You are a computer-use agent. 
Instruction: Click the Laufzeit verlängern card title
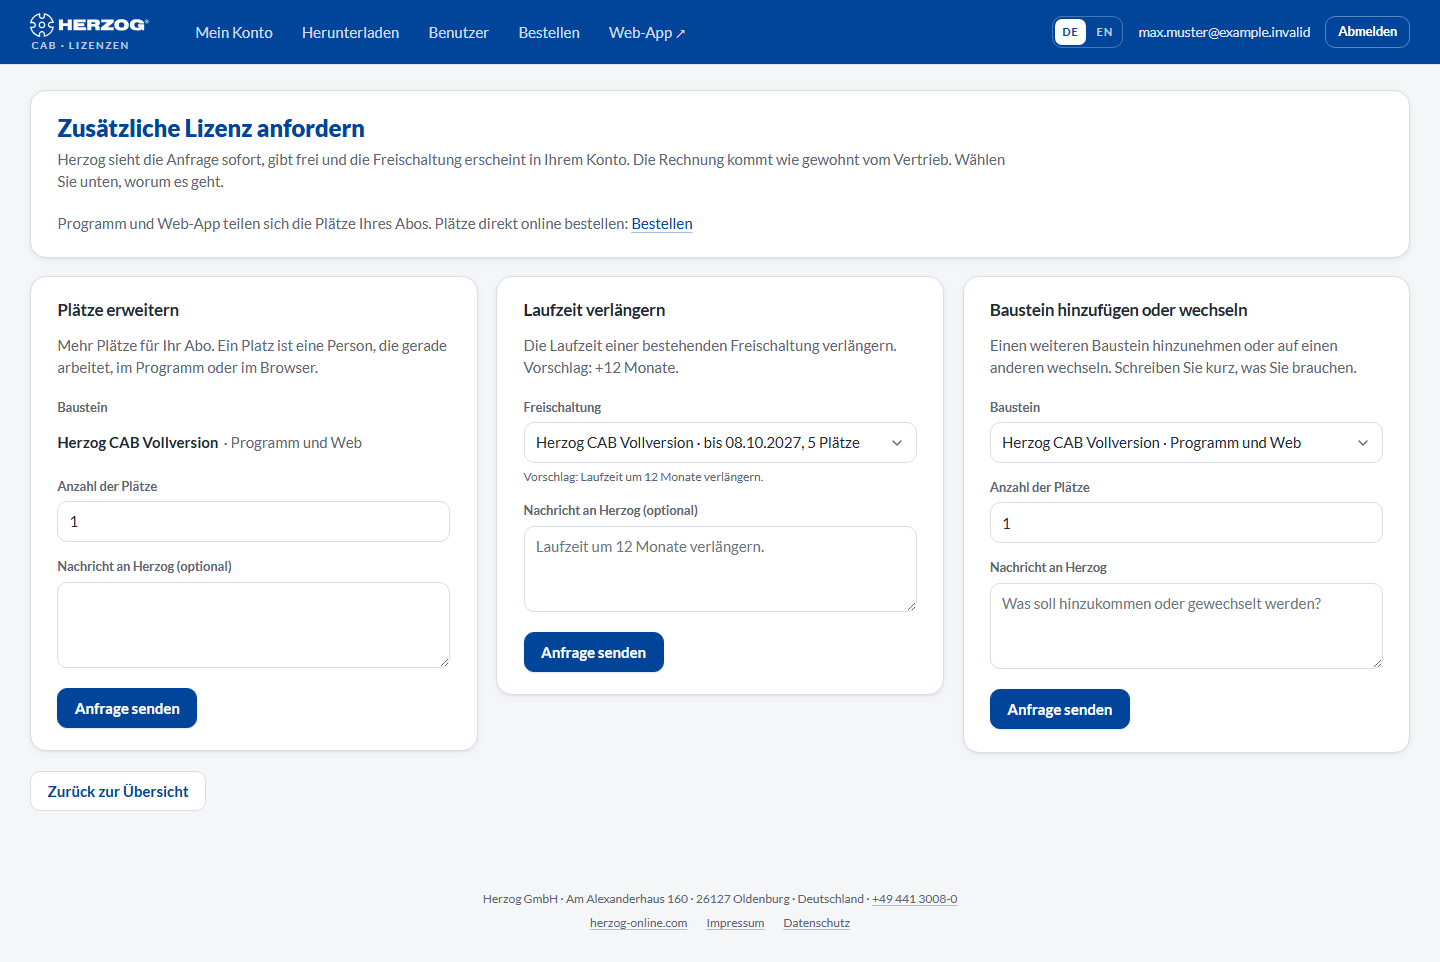pos(594,310)
